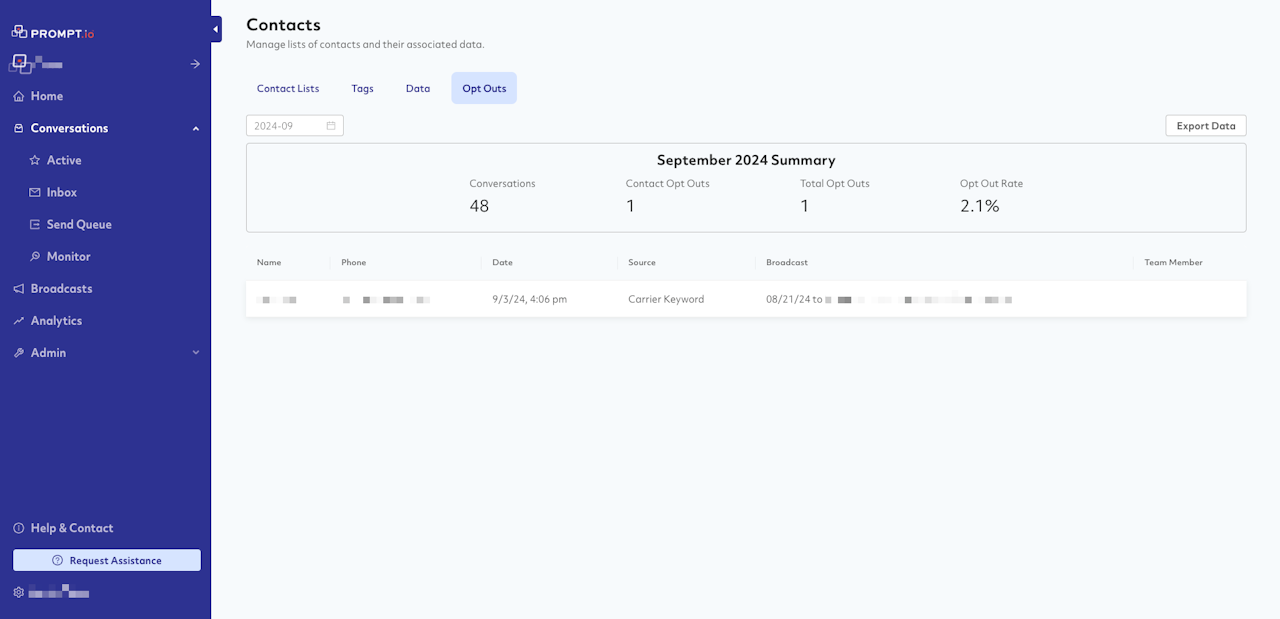
Task: Click the Broadcasts megaphone icon
Action: pyautogui.click(x=18, y=288)
